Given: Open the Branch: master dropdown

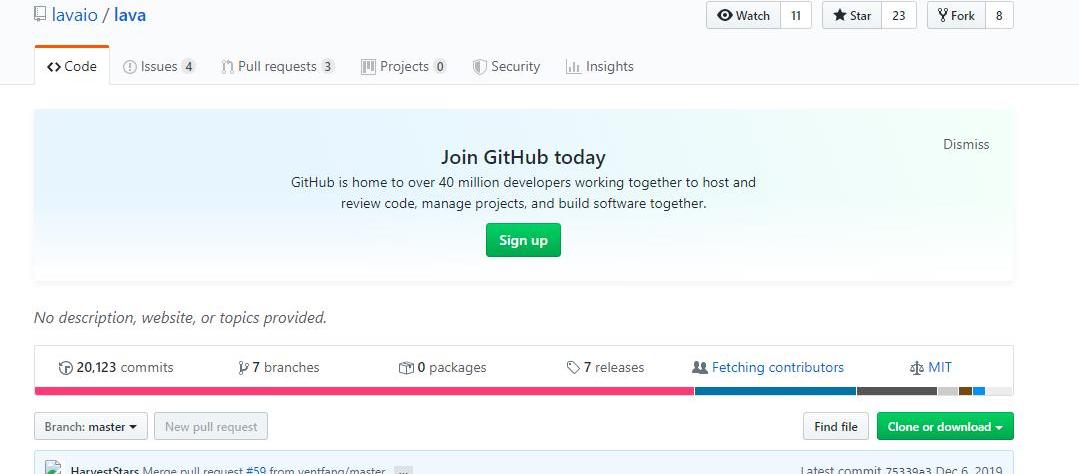Looking at the screenshot, I should (91, 427).
